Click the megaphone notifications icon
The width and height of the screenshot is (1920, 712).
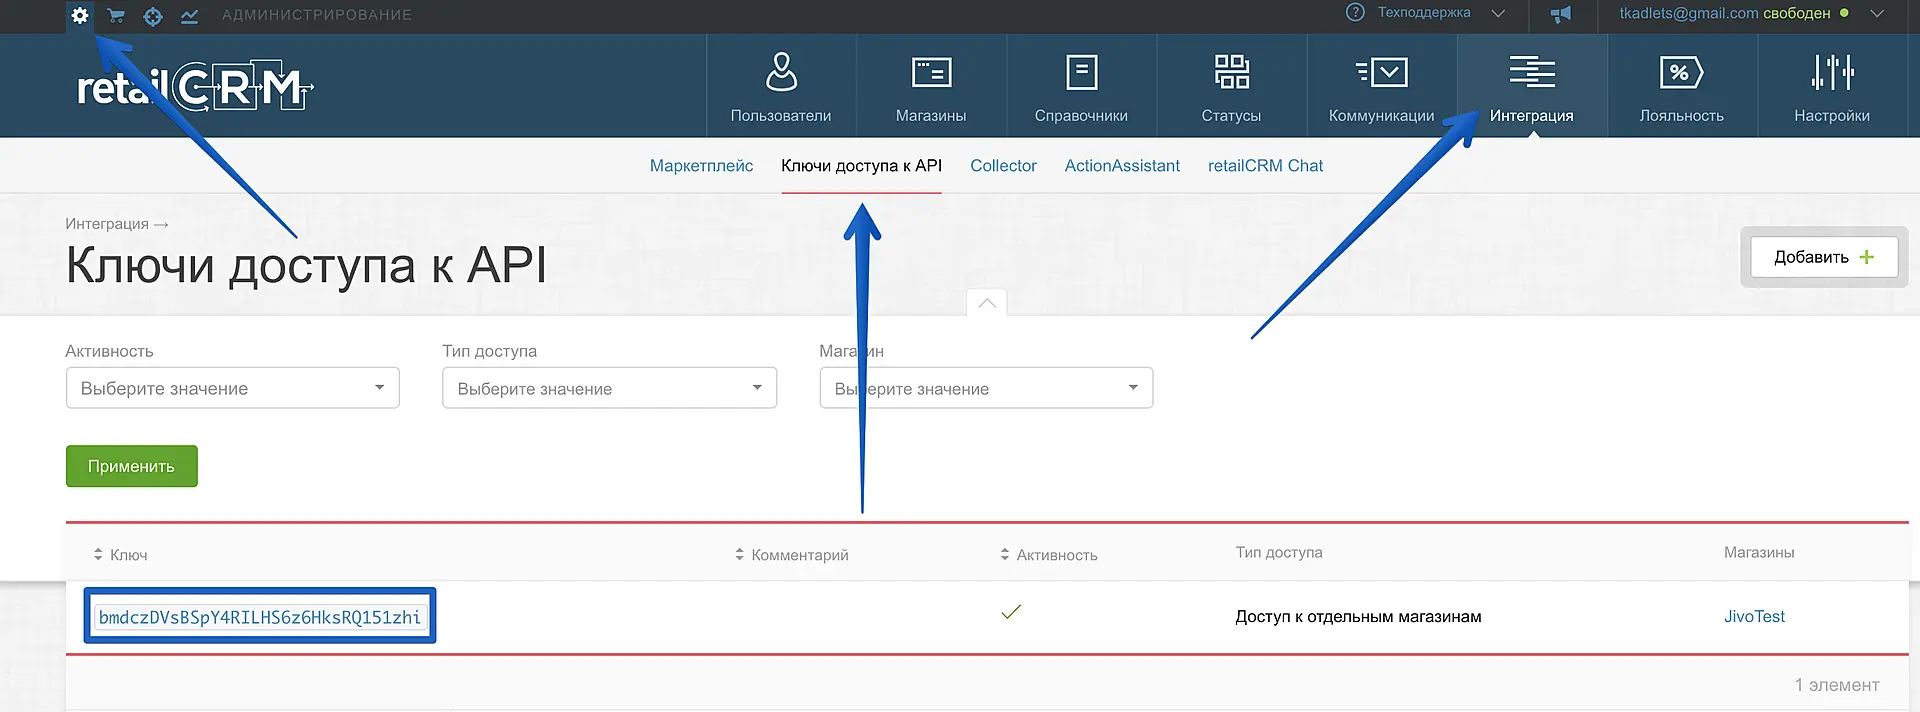1560,14
